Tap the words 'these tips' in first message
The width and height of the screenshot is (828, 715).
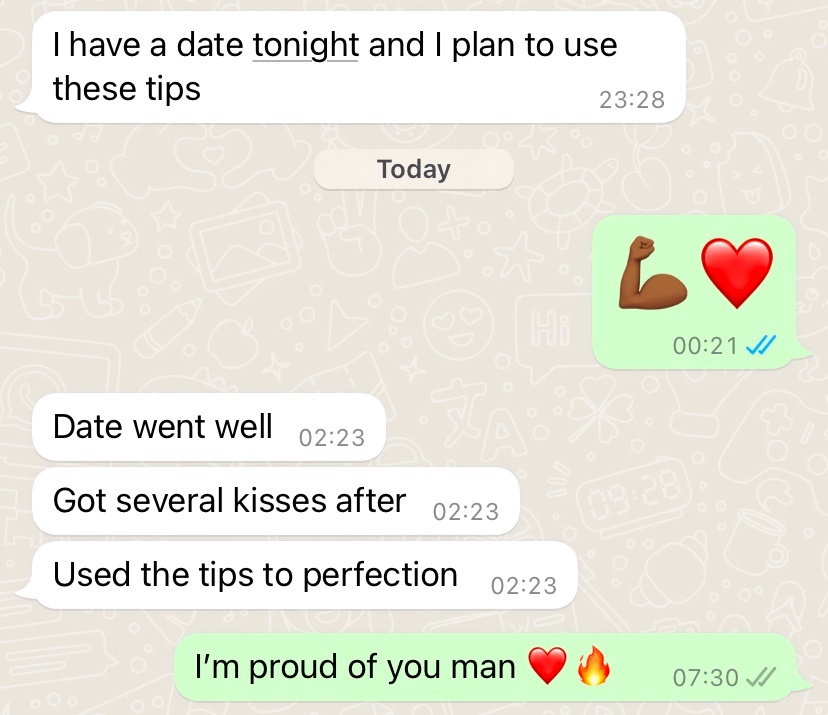(x=127, y=88)
